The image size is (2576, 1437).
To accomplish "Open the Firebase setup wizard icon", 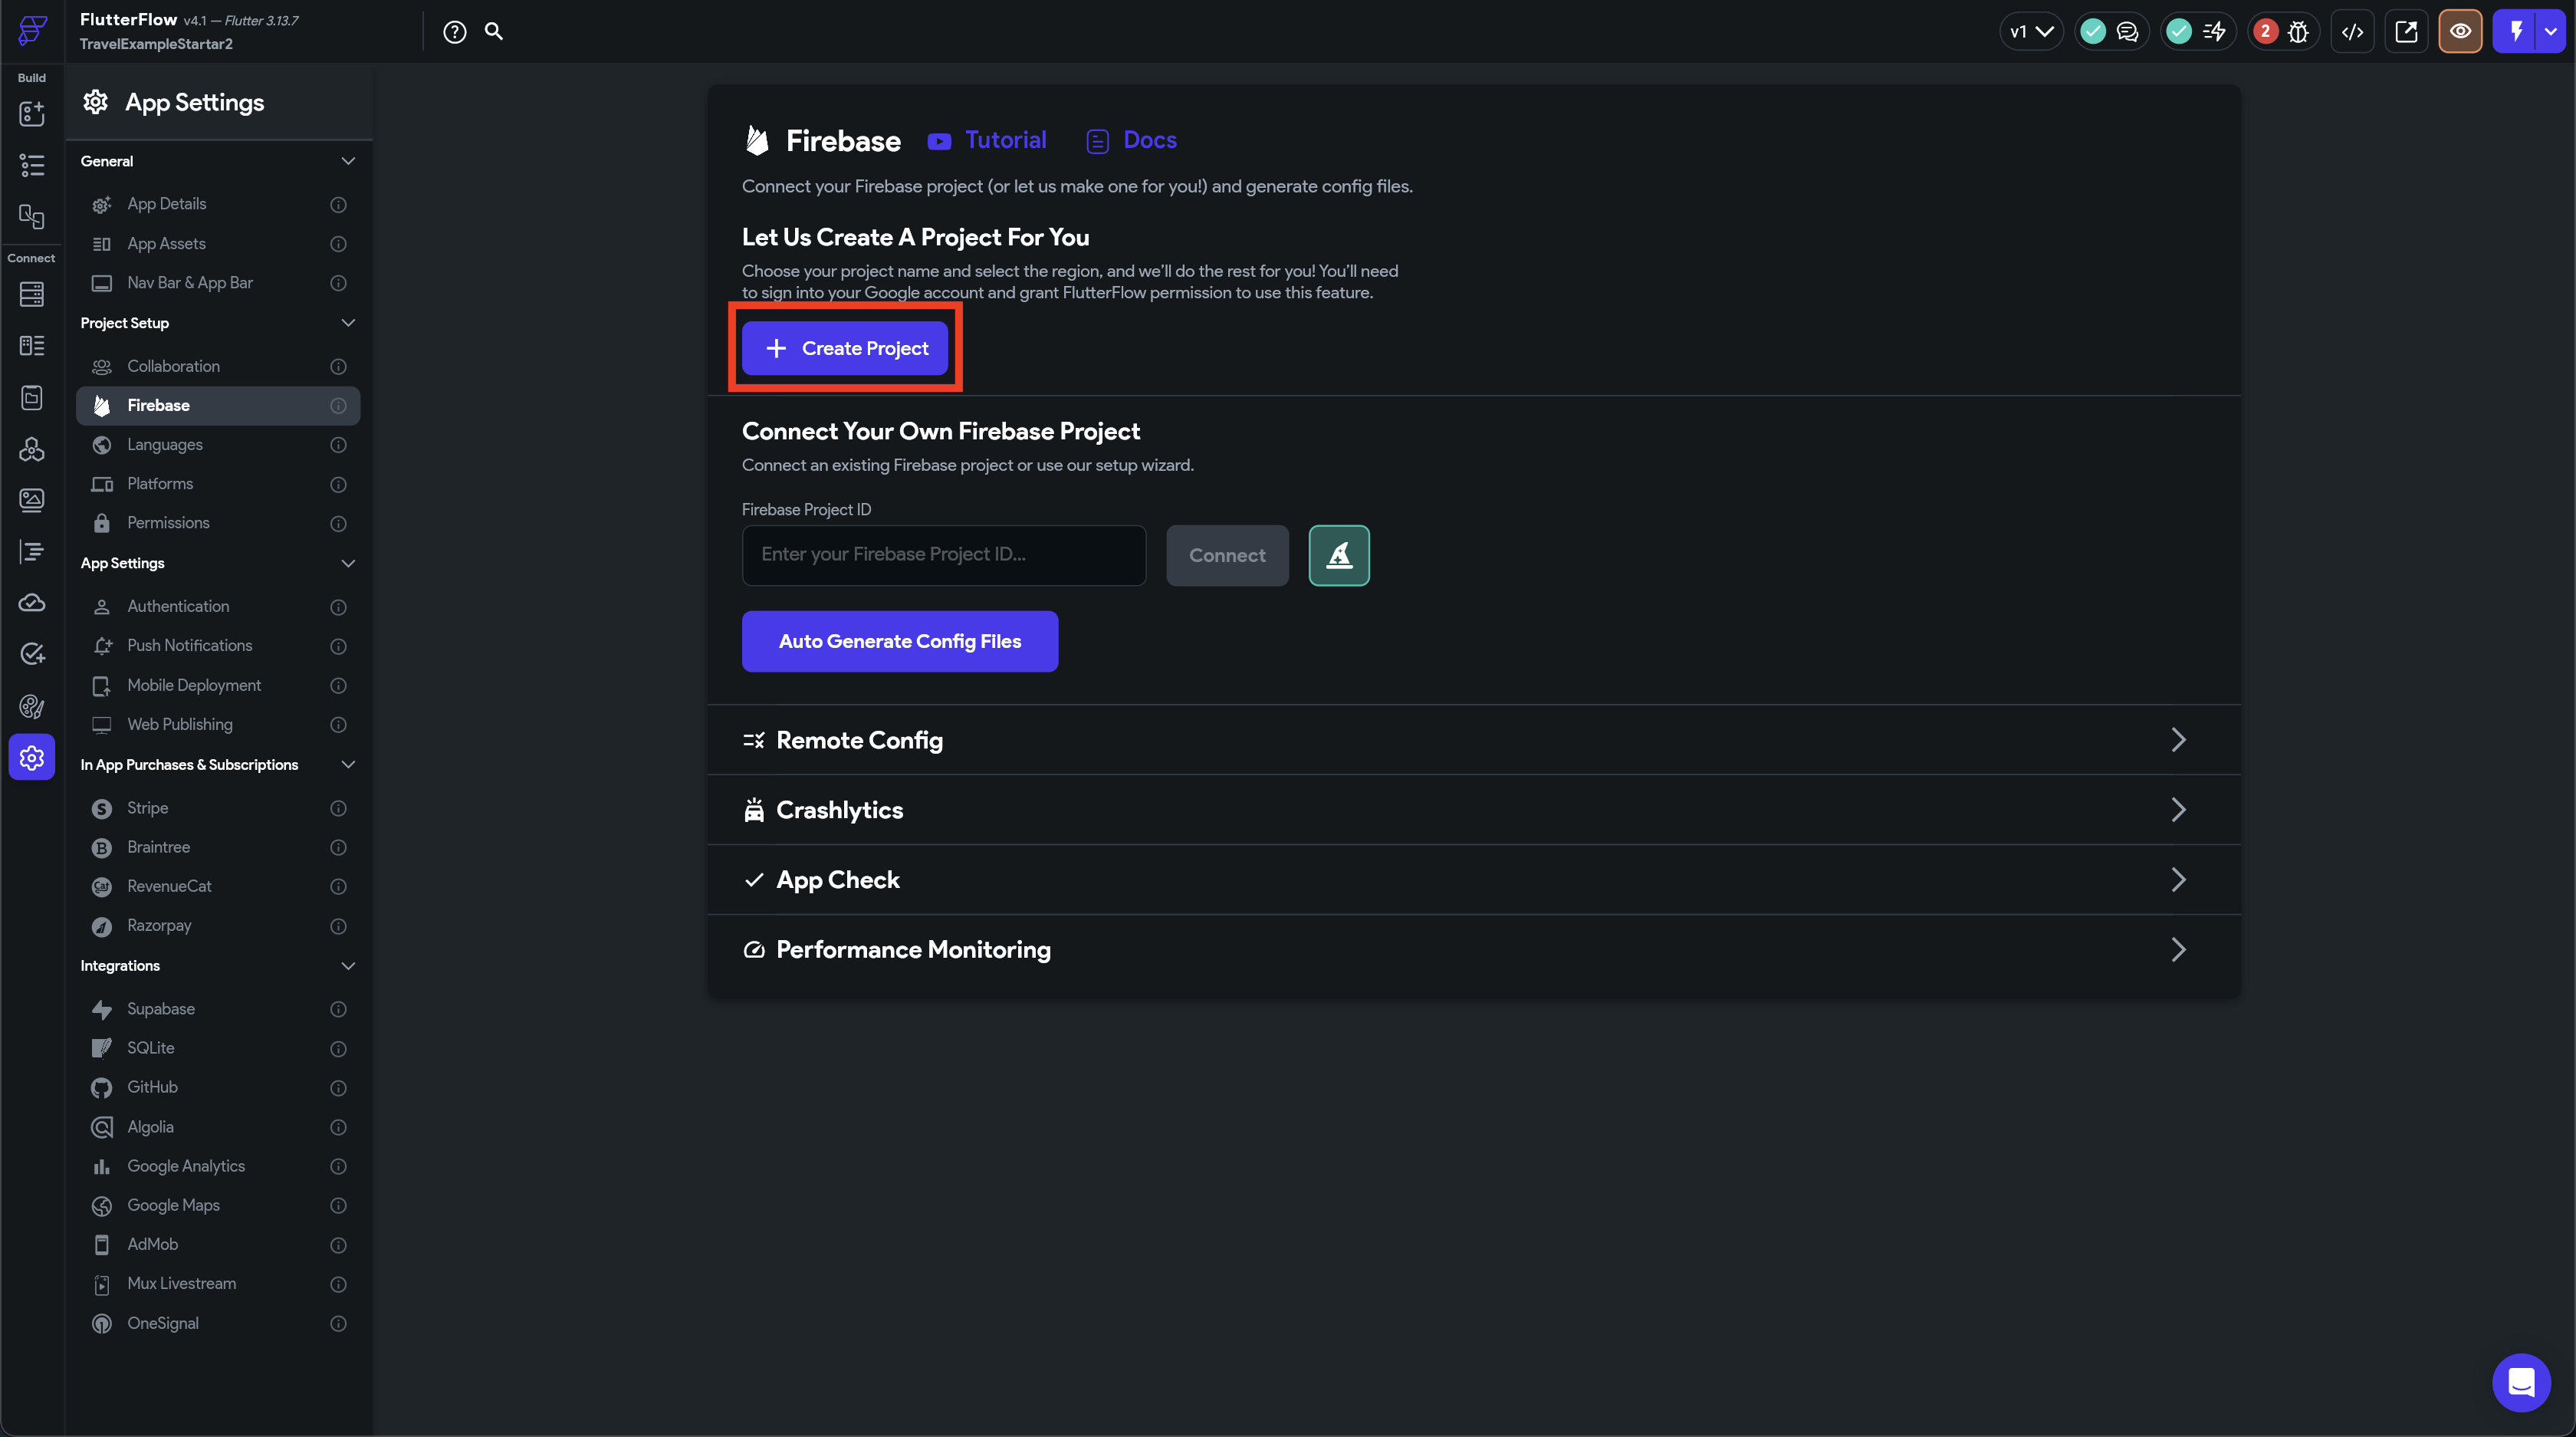I will tap(1338, 555).
